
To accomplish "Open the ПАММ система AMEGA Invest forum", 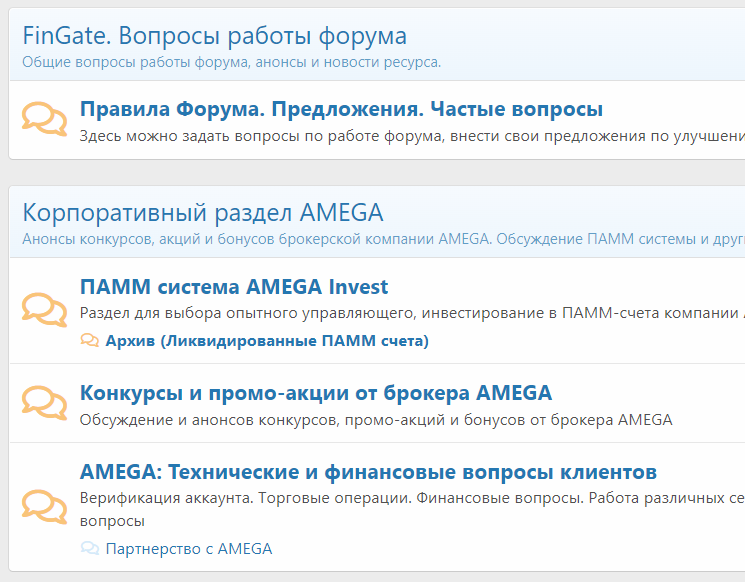I will click(234, 287).
